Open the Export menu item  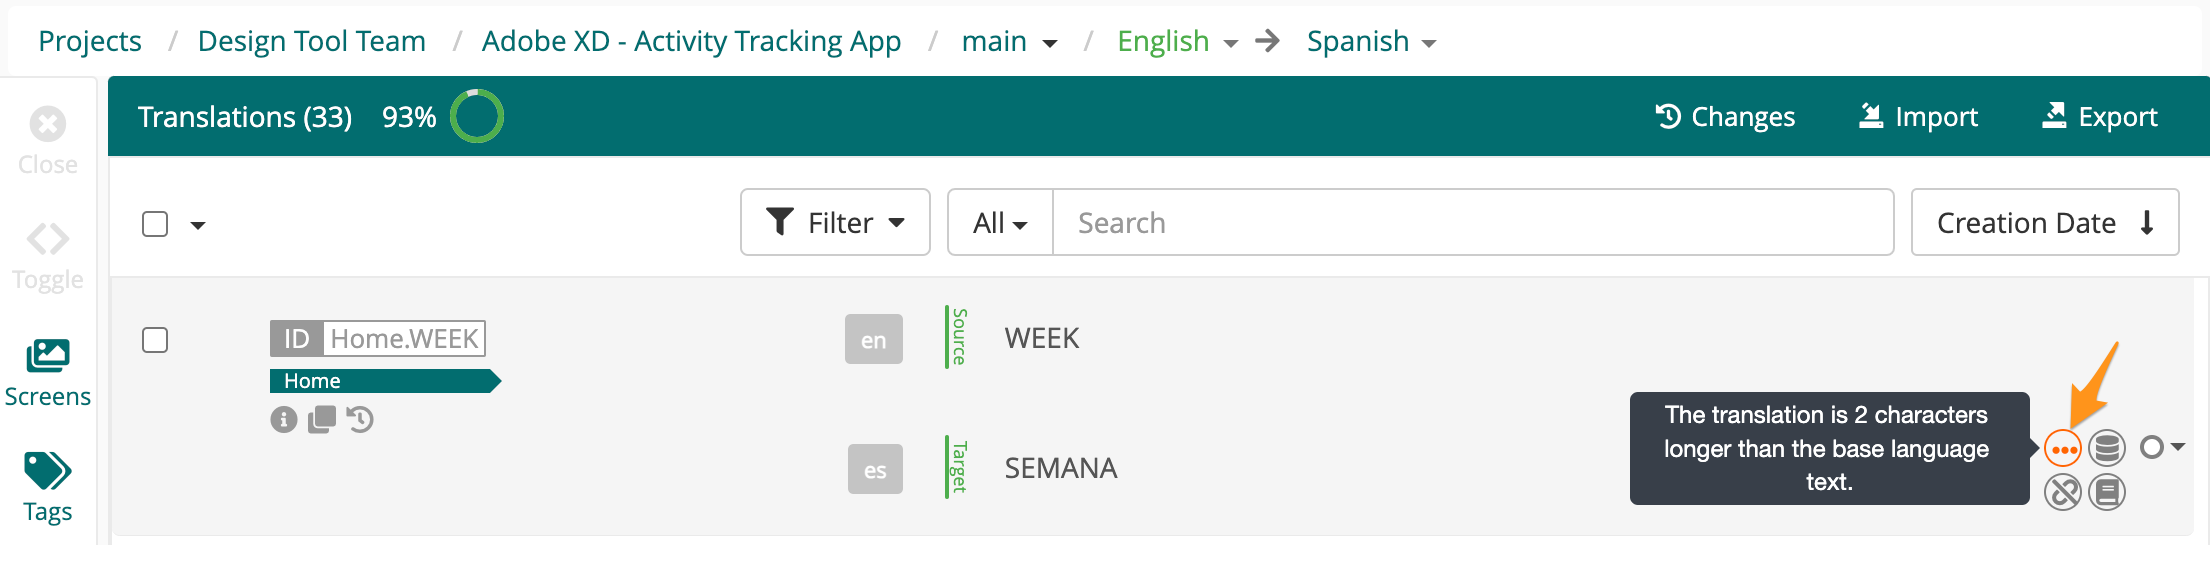pos(2099,117)
